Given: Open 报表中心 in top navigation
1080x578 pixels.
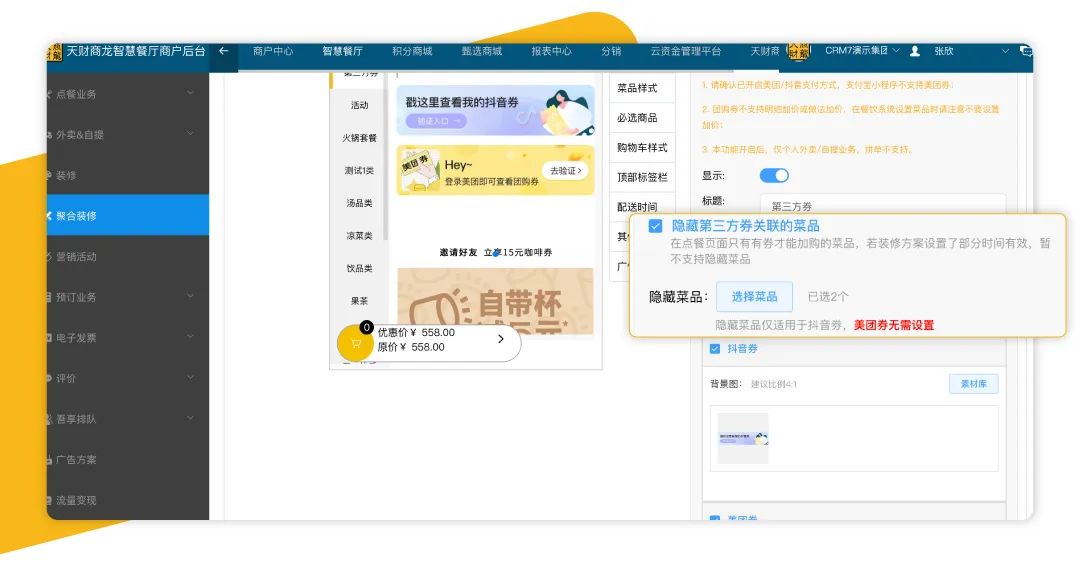Looking at the screenshot, I should coord(551,51).
